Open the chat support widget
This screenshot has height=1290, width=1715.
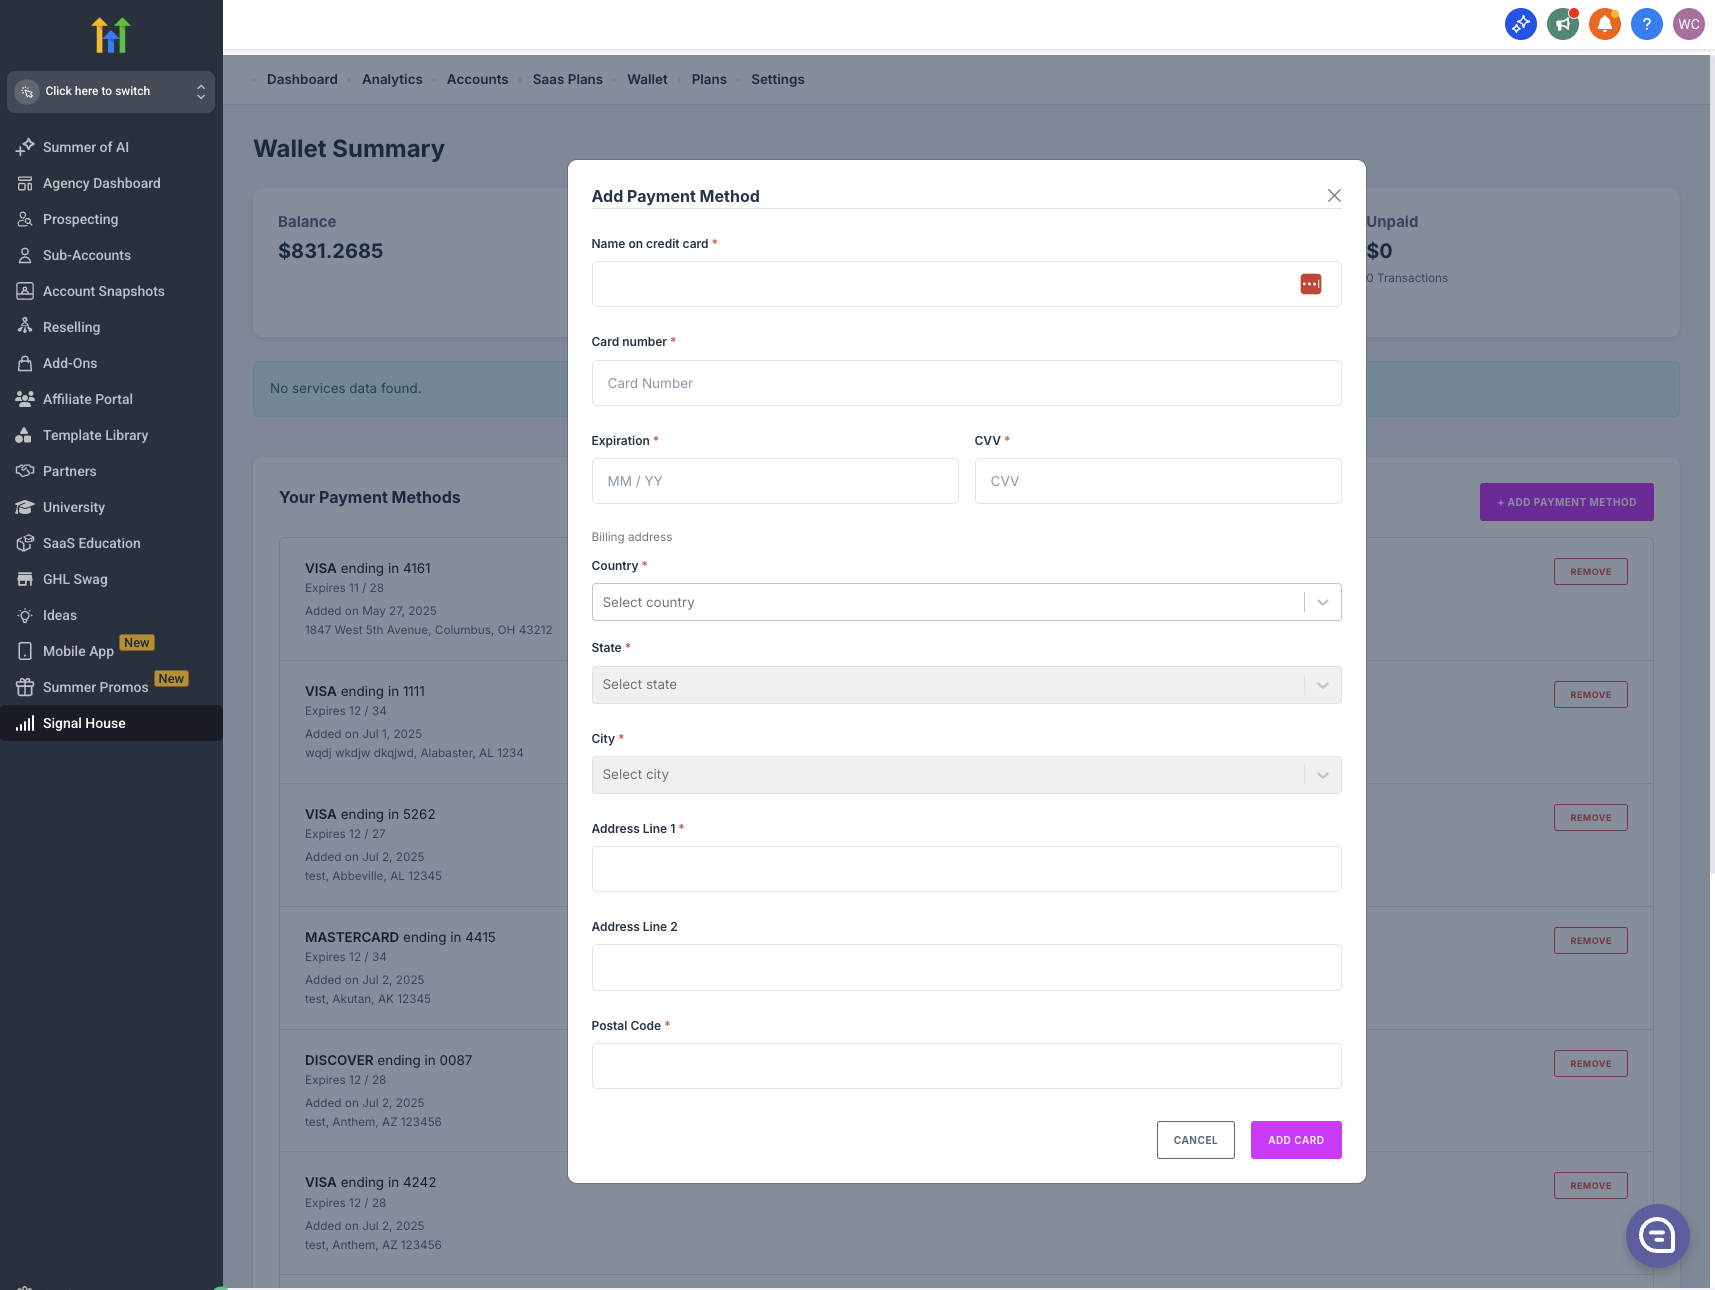click(x=1657, y=1236)
